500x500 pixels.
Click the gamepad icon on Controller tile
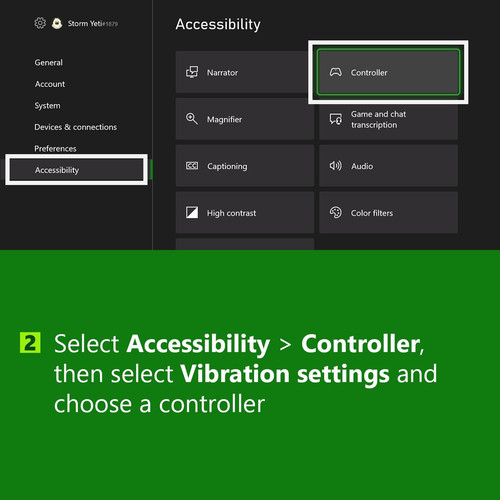pyautogui.click(x=336, y=72)
